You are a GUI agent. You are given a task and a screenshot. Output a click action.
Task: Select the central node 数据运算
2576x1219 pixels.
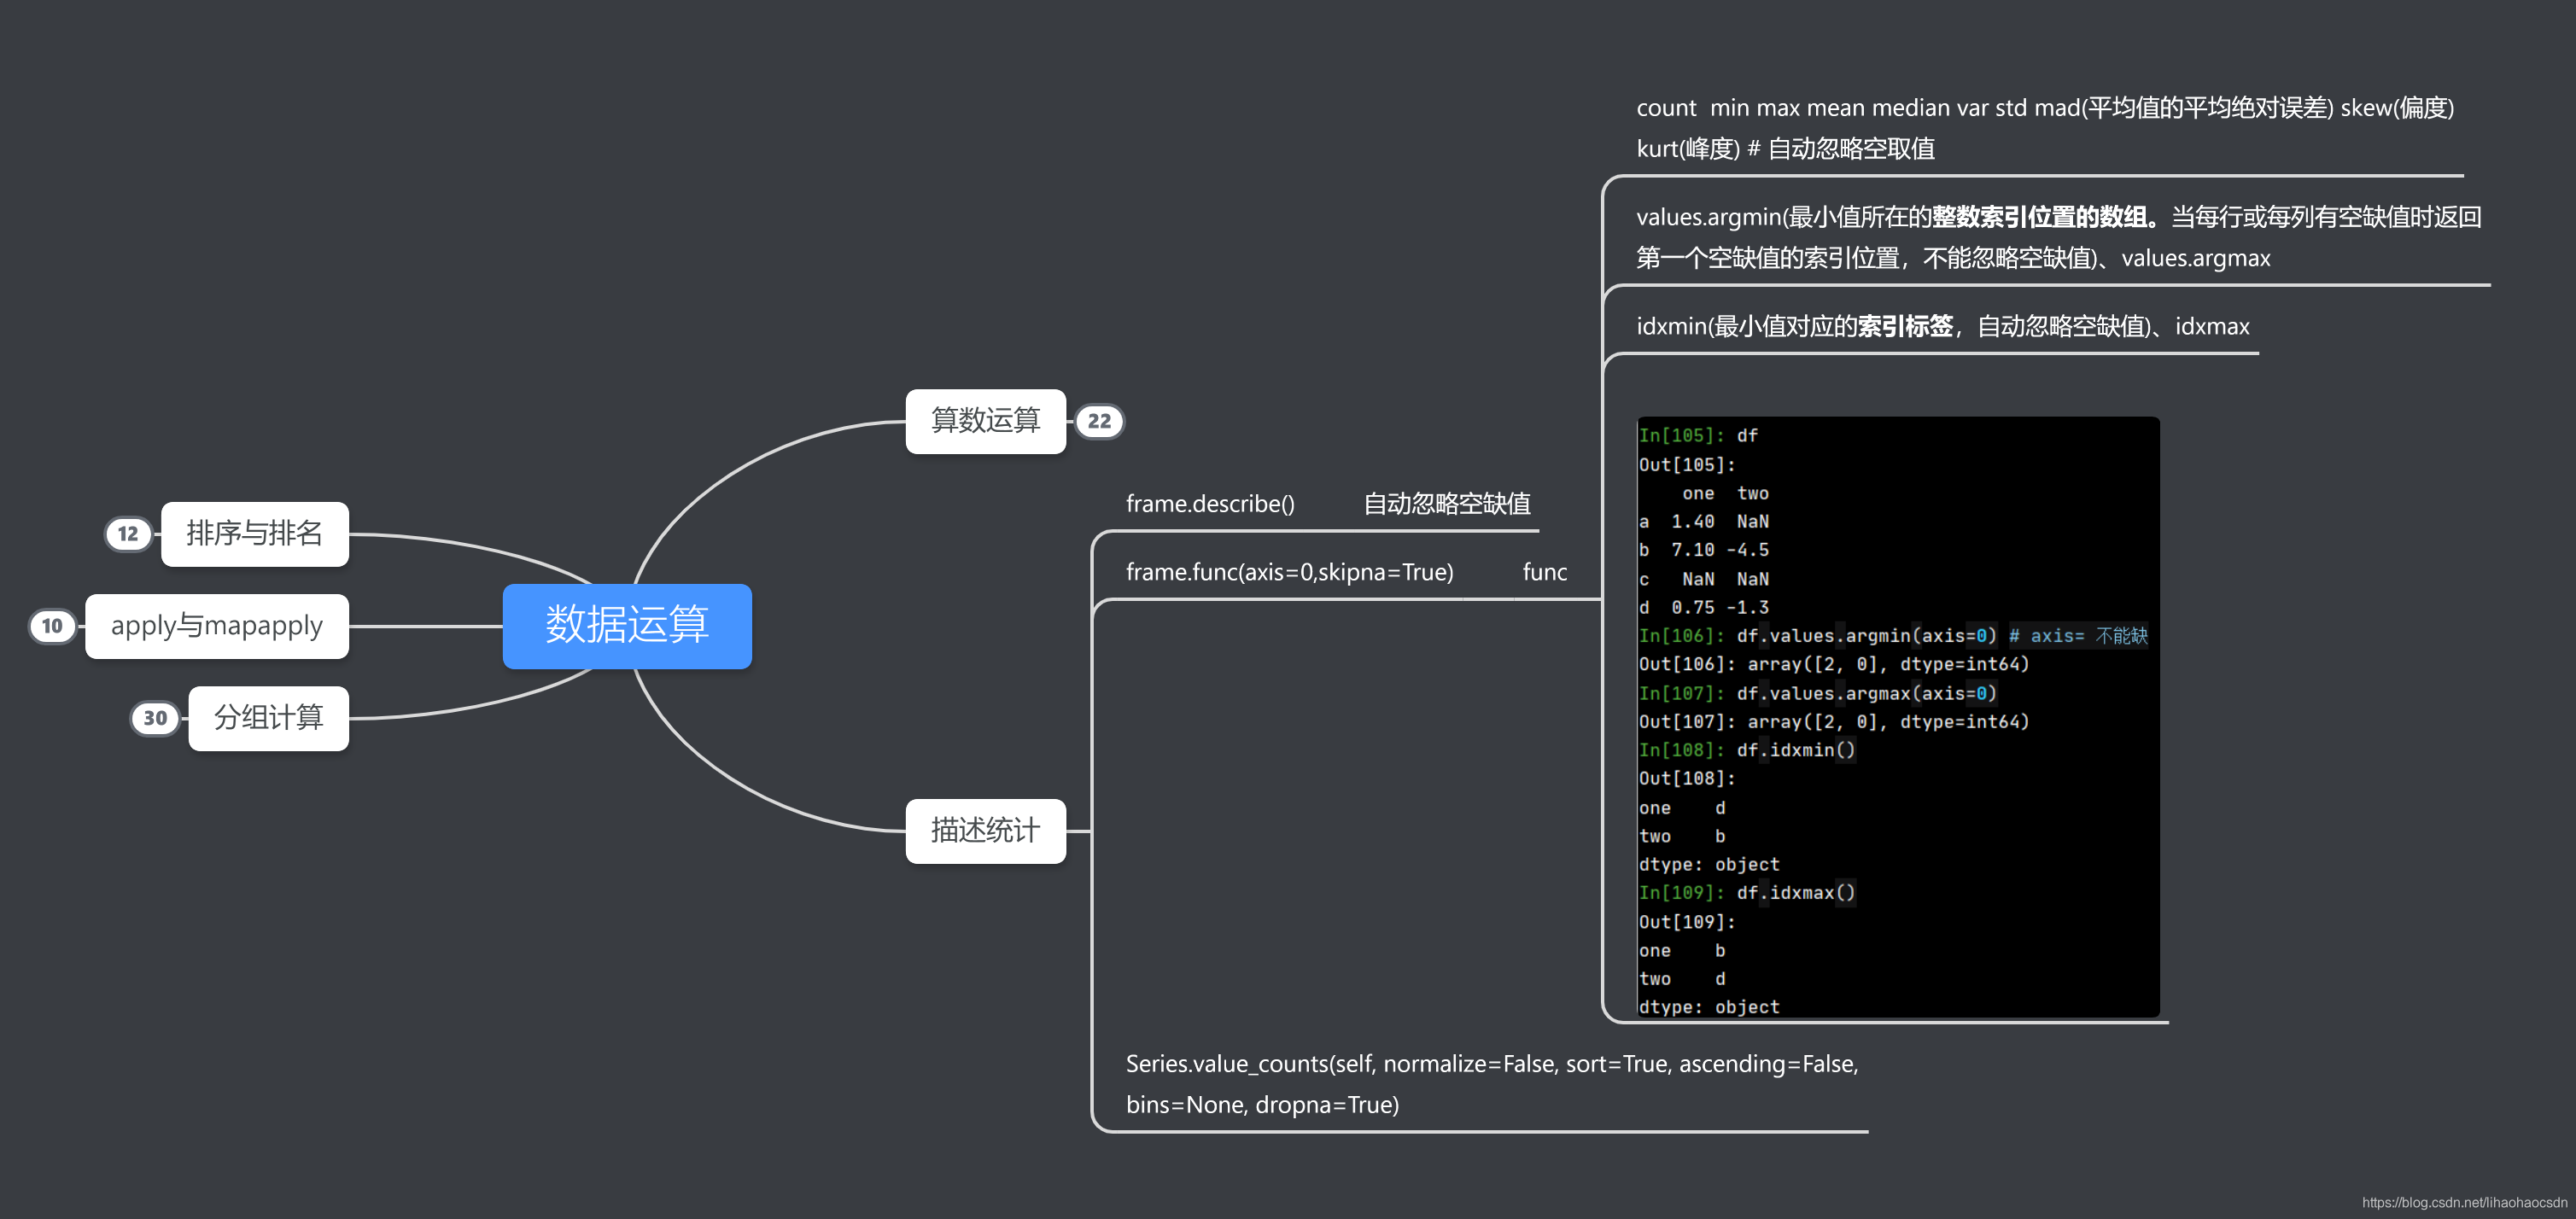pyautogui.click(x=627, y=626)
